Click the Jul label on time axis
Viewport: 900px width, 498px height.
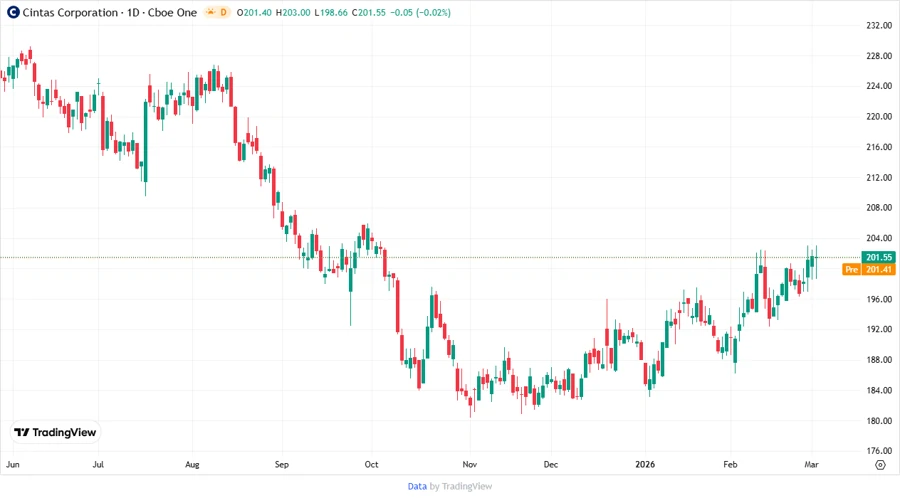click(x=98, y=464)
